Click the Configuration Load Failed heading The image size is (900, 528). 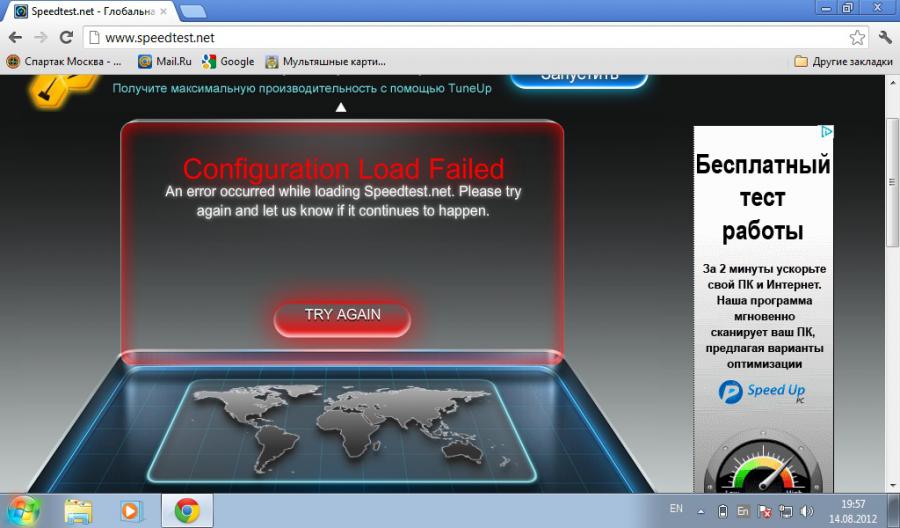[343, 169]
